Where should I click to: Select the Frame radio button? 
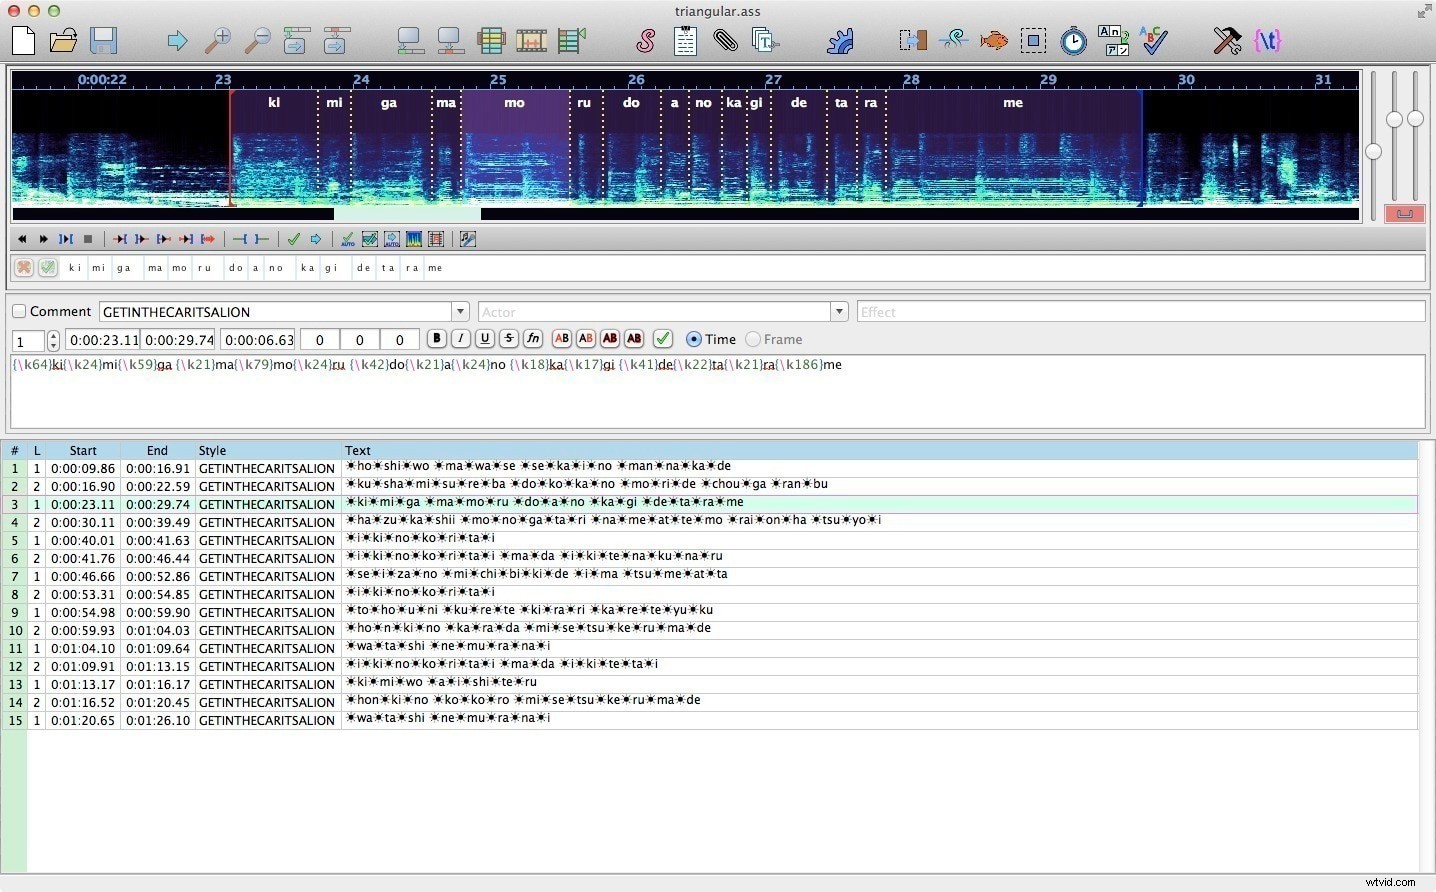[753, 339]
